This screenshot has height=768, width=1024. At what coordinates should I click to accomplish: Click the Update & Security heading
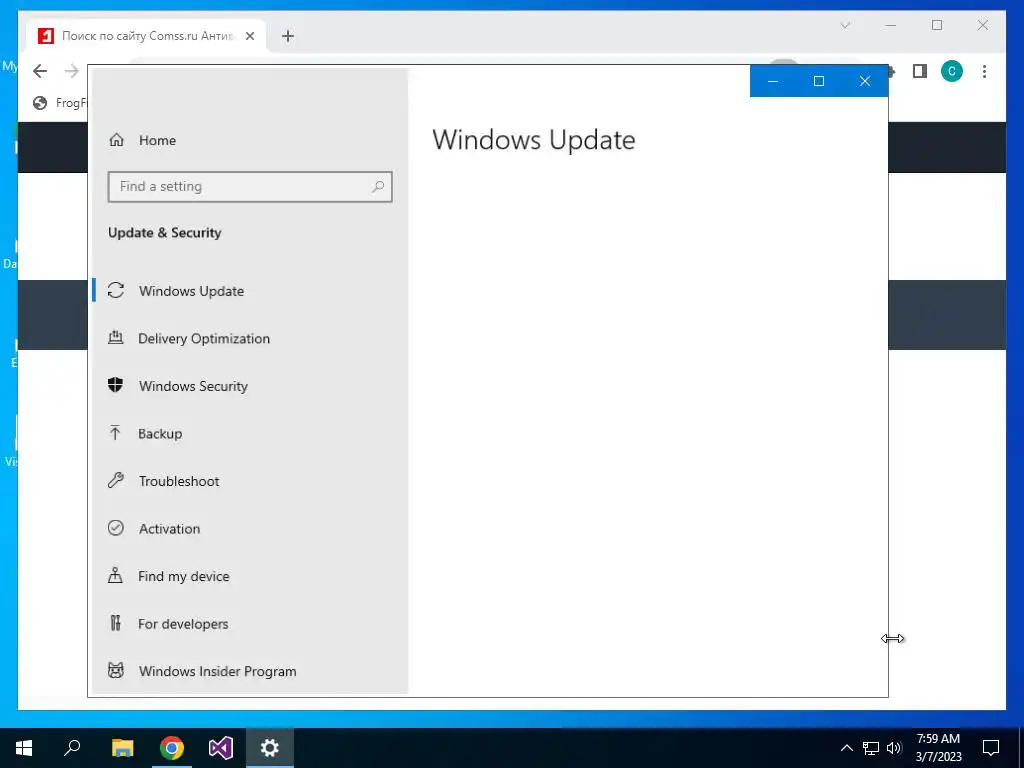pos(165,232)
